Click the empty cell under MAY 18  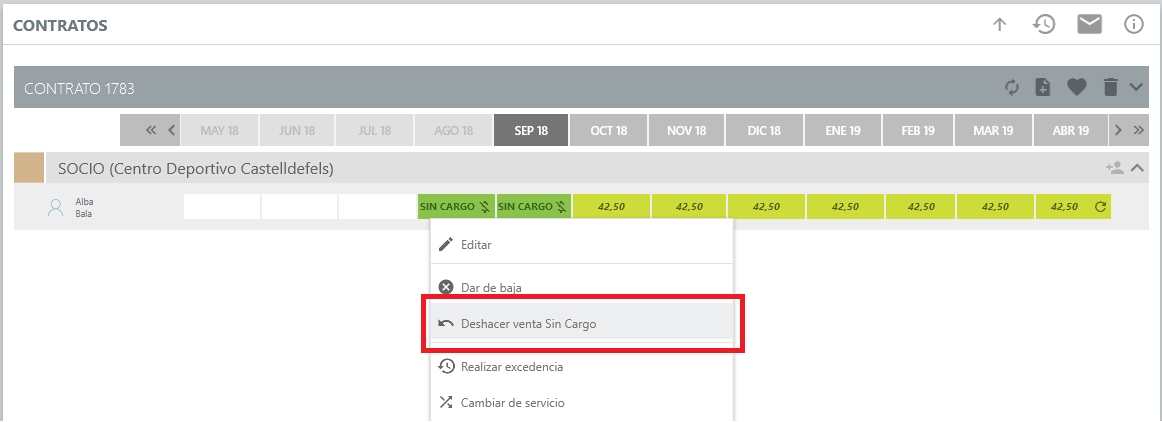(x=222, y=207)
